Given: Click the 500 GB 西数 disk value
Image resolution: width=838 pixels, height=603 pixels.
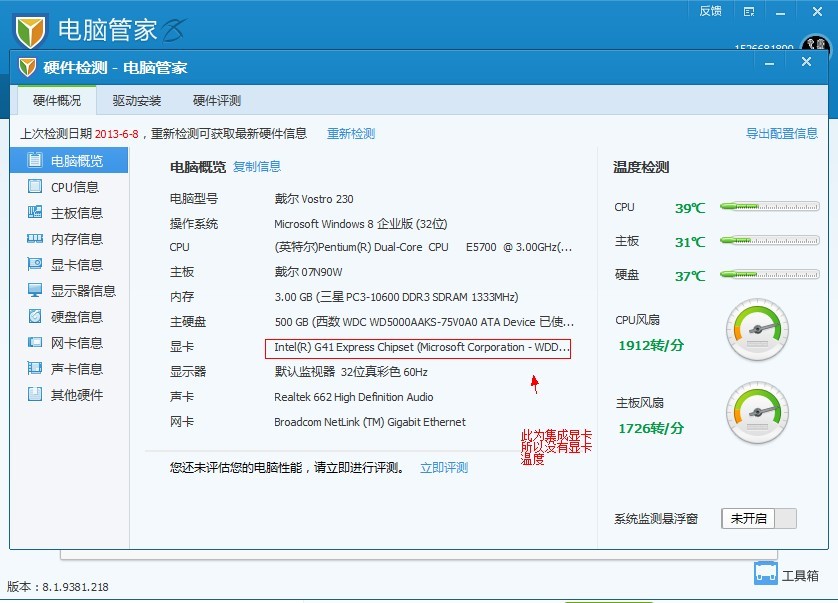Looking at the screenshot, I should [424, 322].
